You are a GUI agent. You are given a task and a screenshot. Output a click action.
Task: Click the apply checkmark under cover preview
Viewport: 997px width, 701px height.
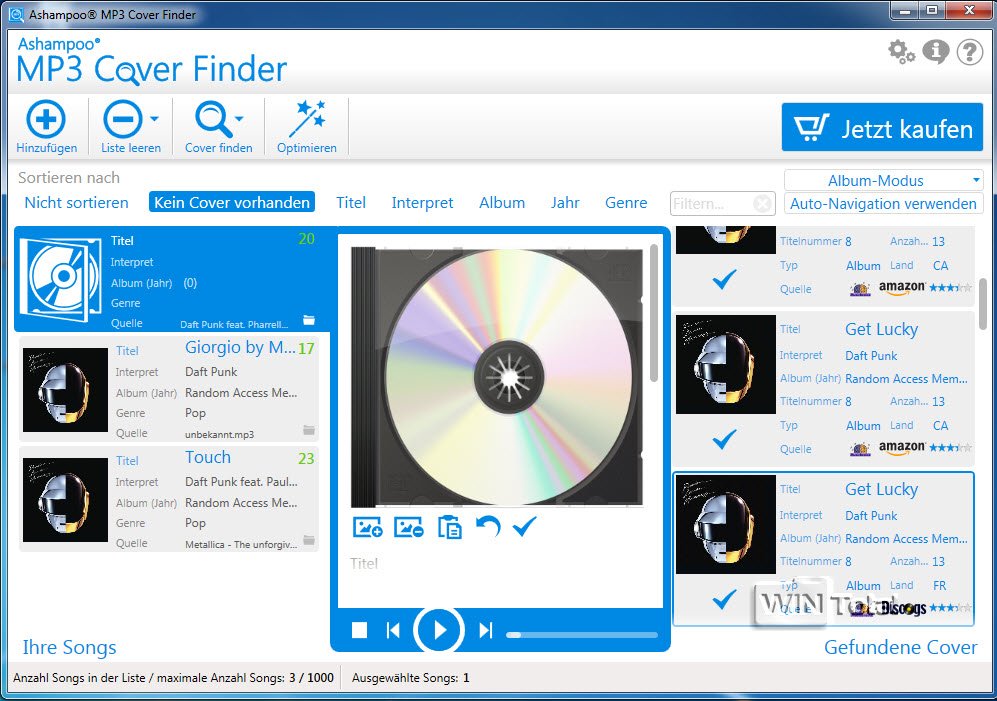[525, 526]
